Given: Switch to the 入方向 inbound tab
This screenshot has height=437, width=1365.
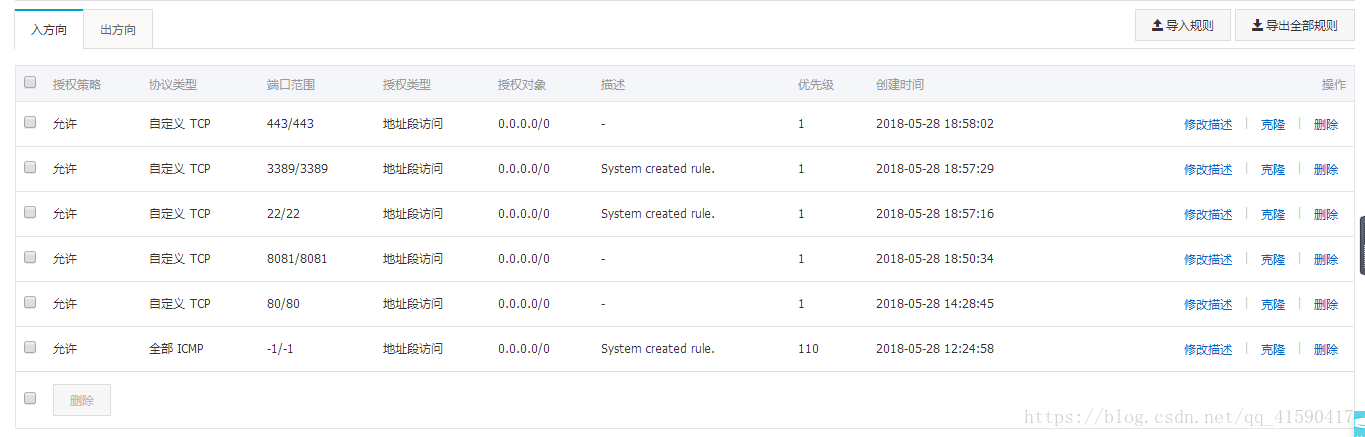Looking at the screenshot, I should point(49,30).
